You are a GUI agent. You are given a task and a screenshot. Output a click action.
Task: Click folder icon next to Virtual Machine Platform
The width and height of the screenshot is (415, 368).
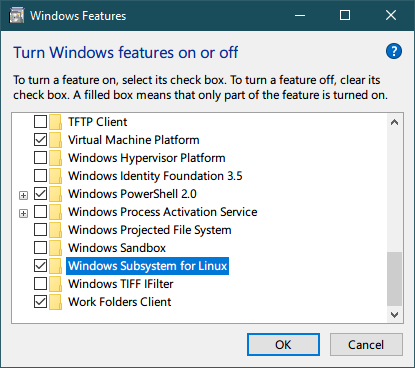pyautogui.click(x=55, y=140)
